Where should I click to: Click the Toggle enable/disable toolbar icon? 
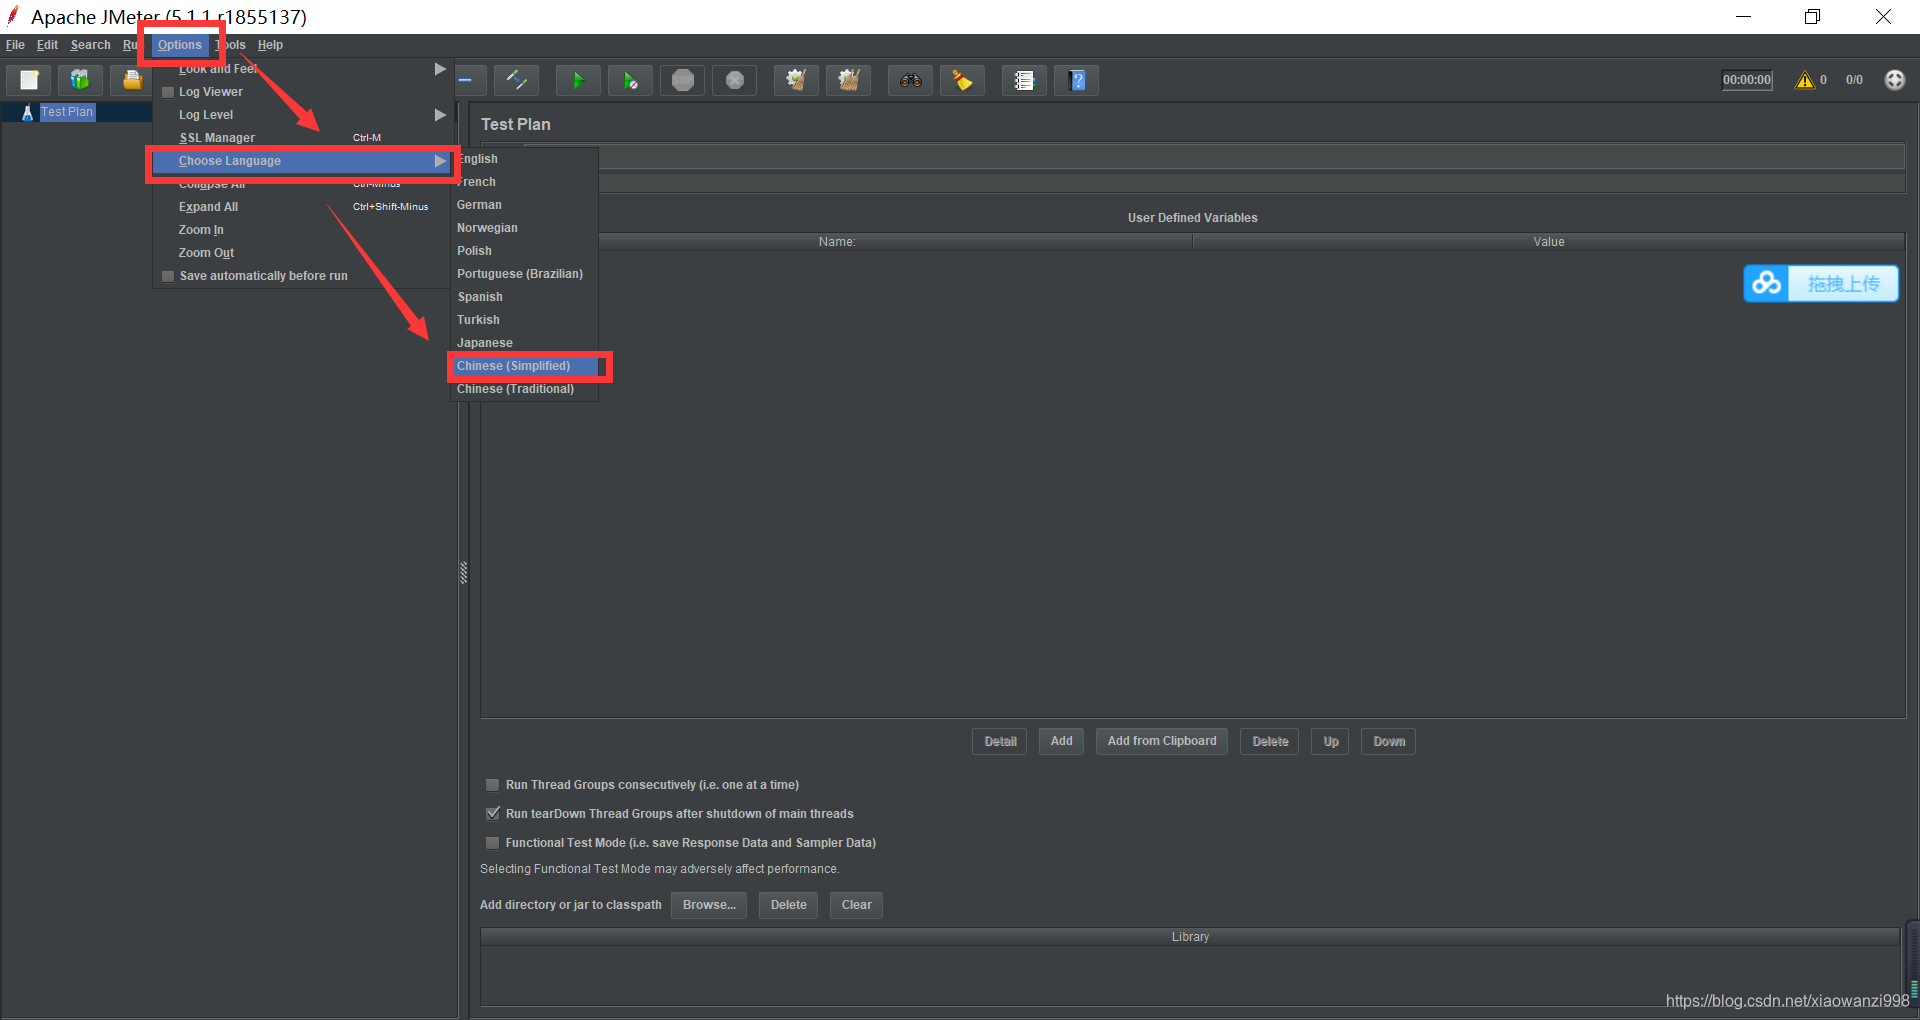click(x=517, y=80)
